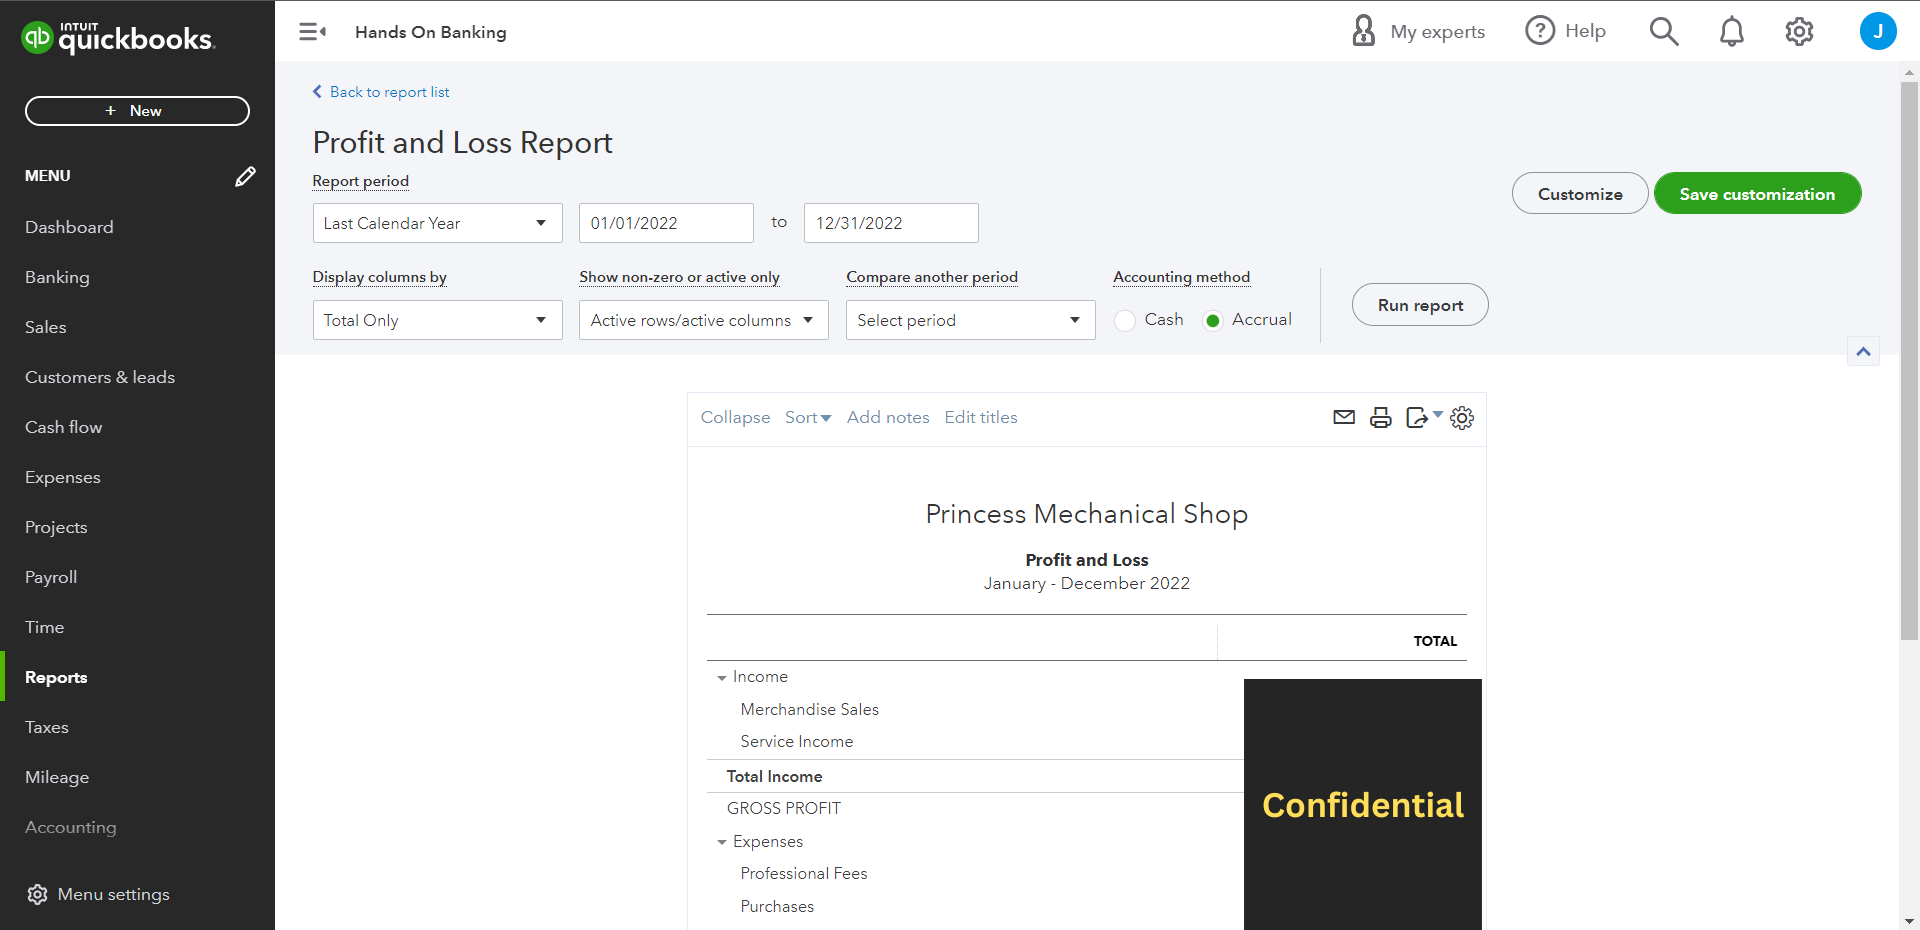Edit the menu with pencil icon

(245, 176)
